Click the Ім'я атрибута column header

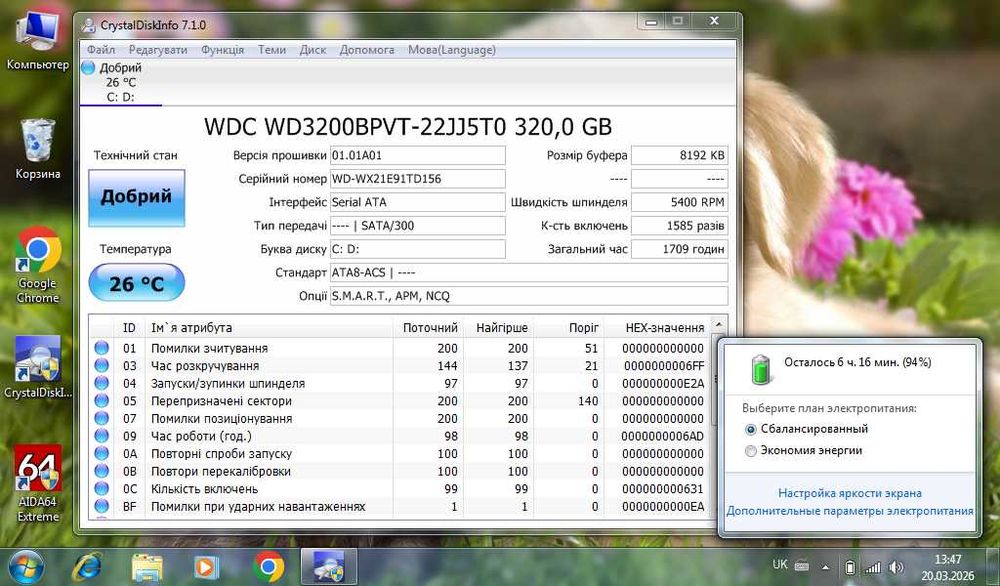click(x=268, y=328)
